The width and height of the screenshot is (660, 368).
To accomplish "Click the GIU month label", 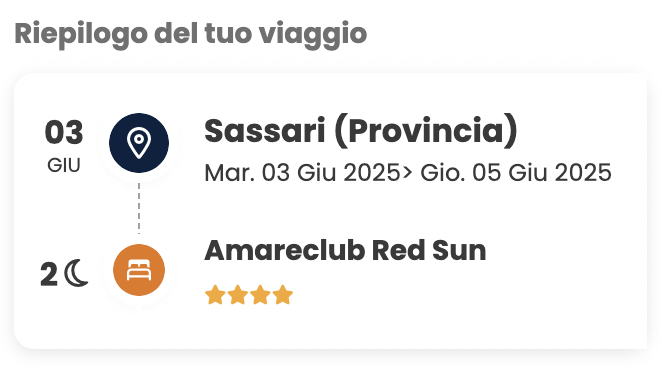I will 64,165.
